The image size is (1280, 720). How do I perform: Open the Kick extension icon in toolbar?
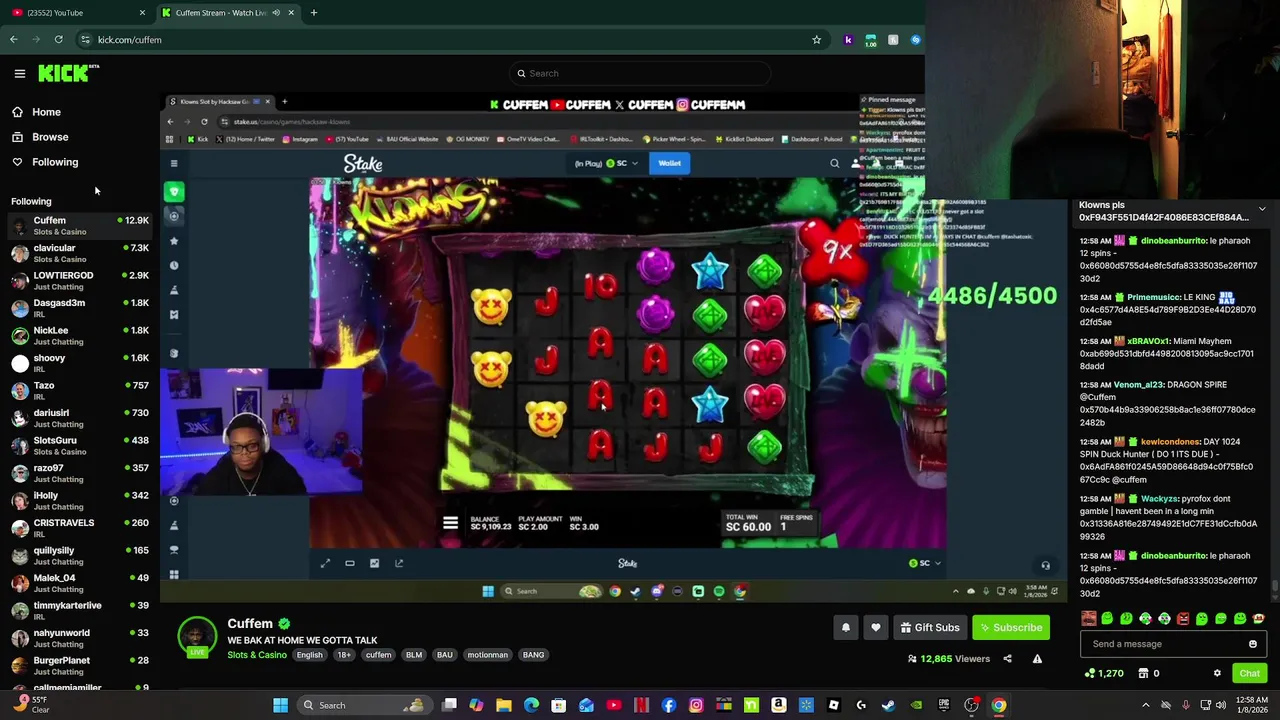(x=849, y=40)
